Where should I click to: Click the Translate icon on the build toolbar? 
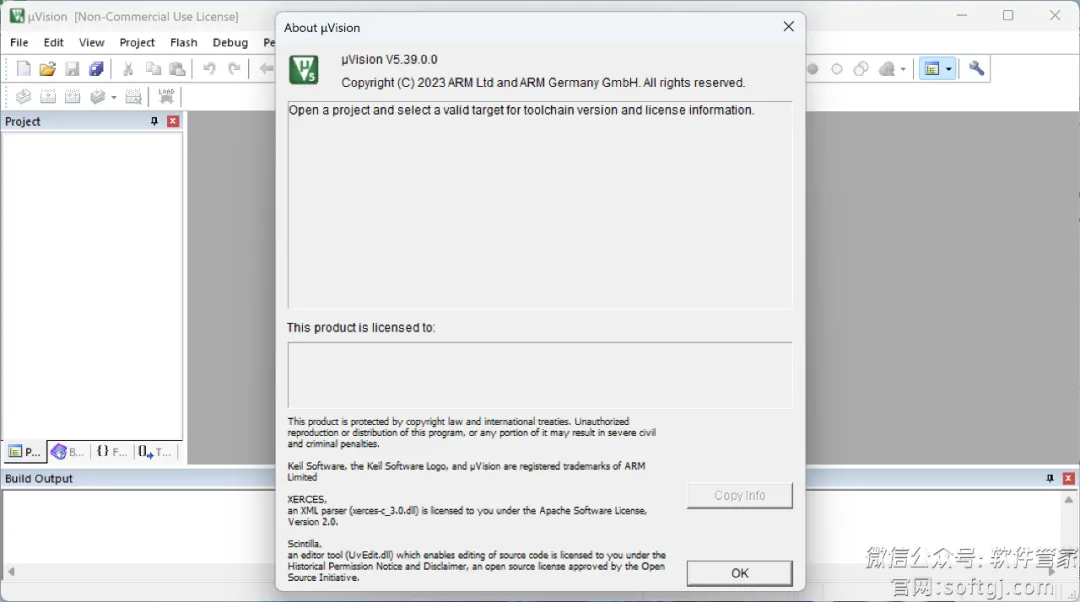pyautogui.click(x=23, y=96)
